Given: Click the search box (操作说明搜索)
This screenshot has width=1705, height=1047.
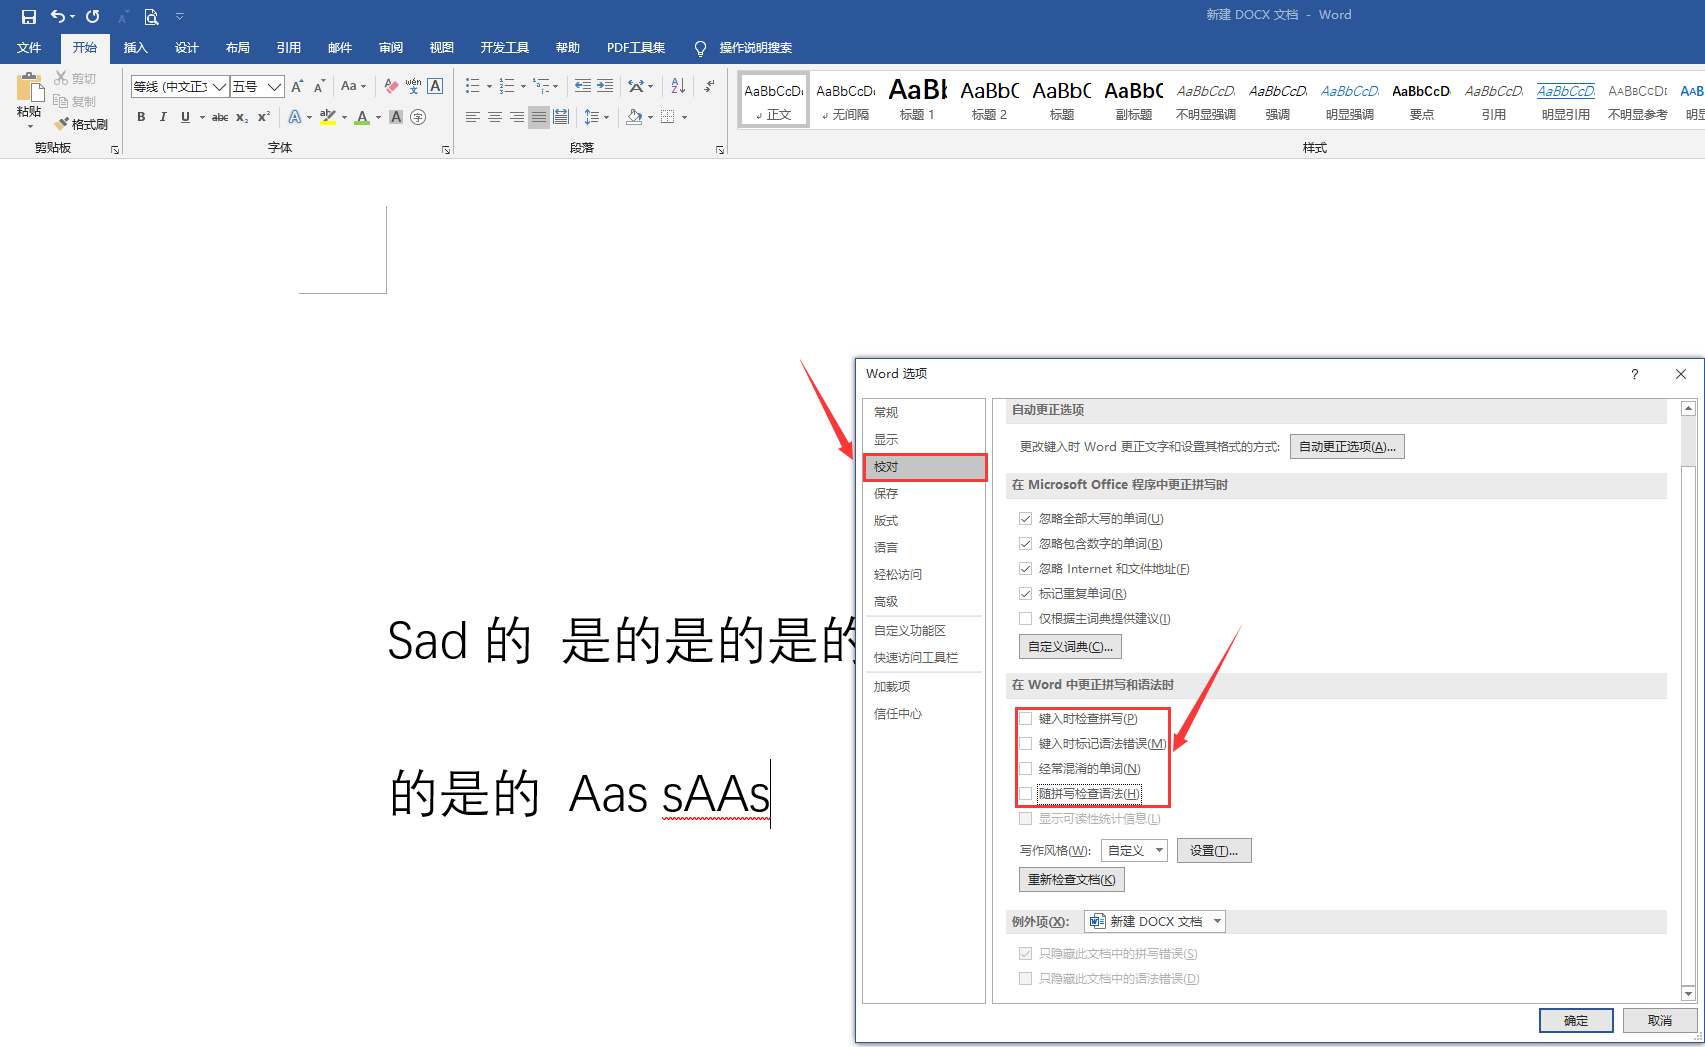Looking at the screenshot, I should (x=755, y=48).
